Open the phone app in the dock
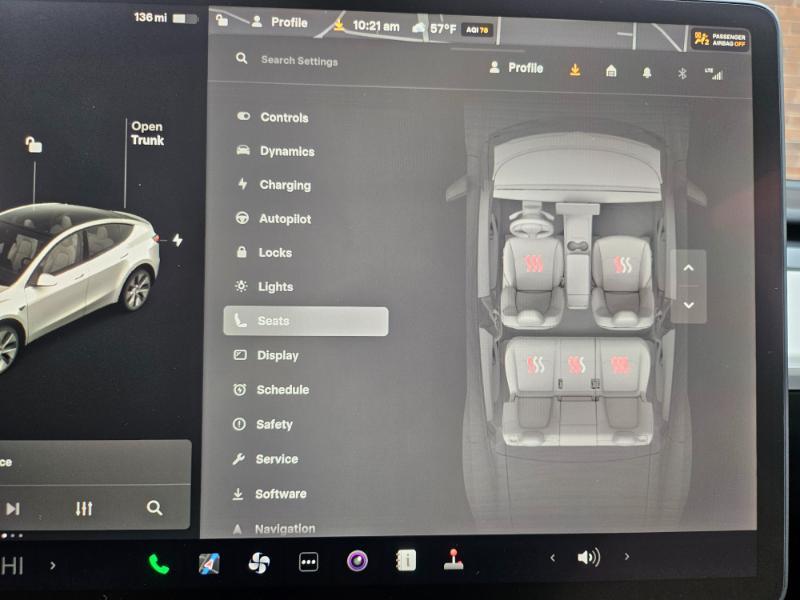The height and width of the screenshot is (600, 800). click(159, 563)
